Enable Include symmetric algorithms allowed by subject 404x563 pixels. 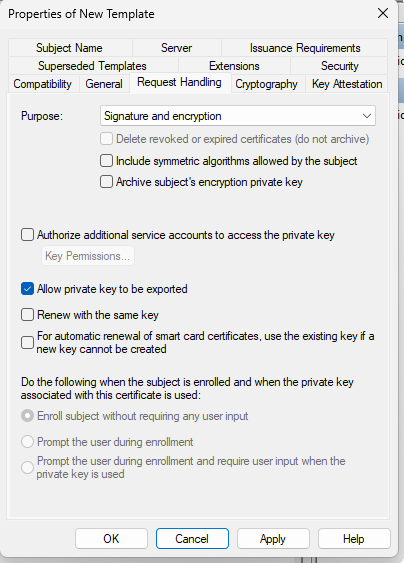tap(106, 161)
